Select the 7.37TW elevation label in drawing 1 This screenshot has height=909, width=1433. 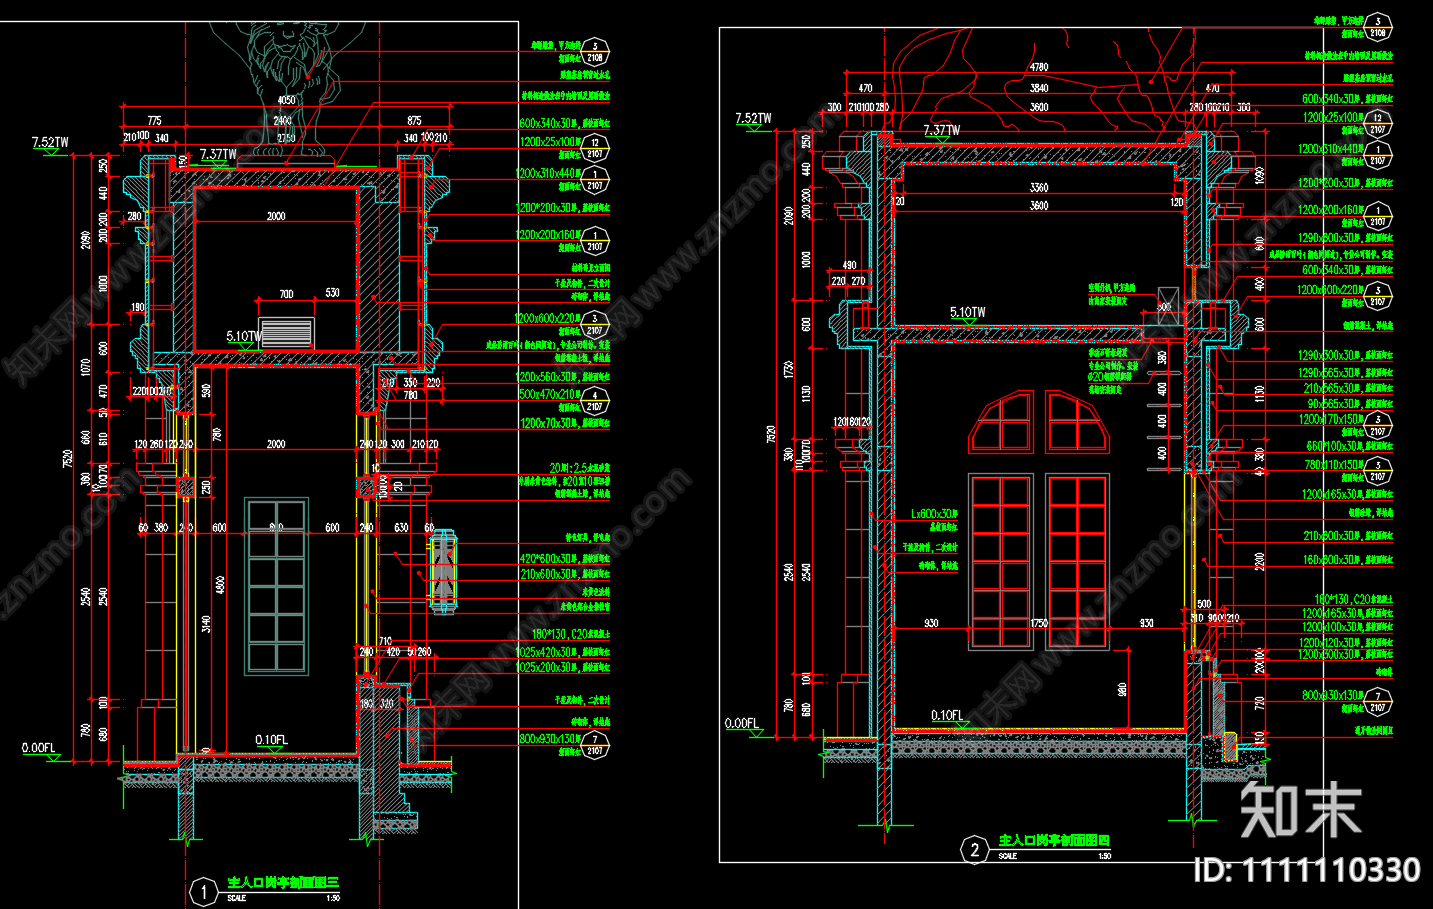pos(218,154)
